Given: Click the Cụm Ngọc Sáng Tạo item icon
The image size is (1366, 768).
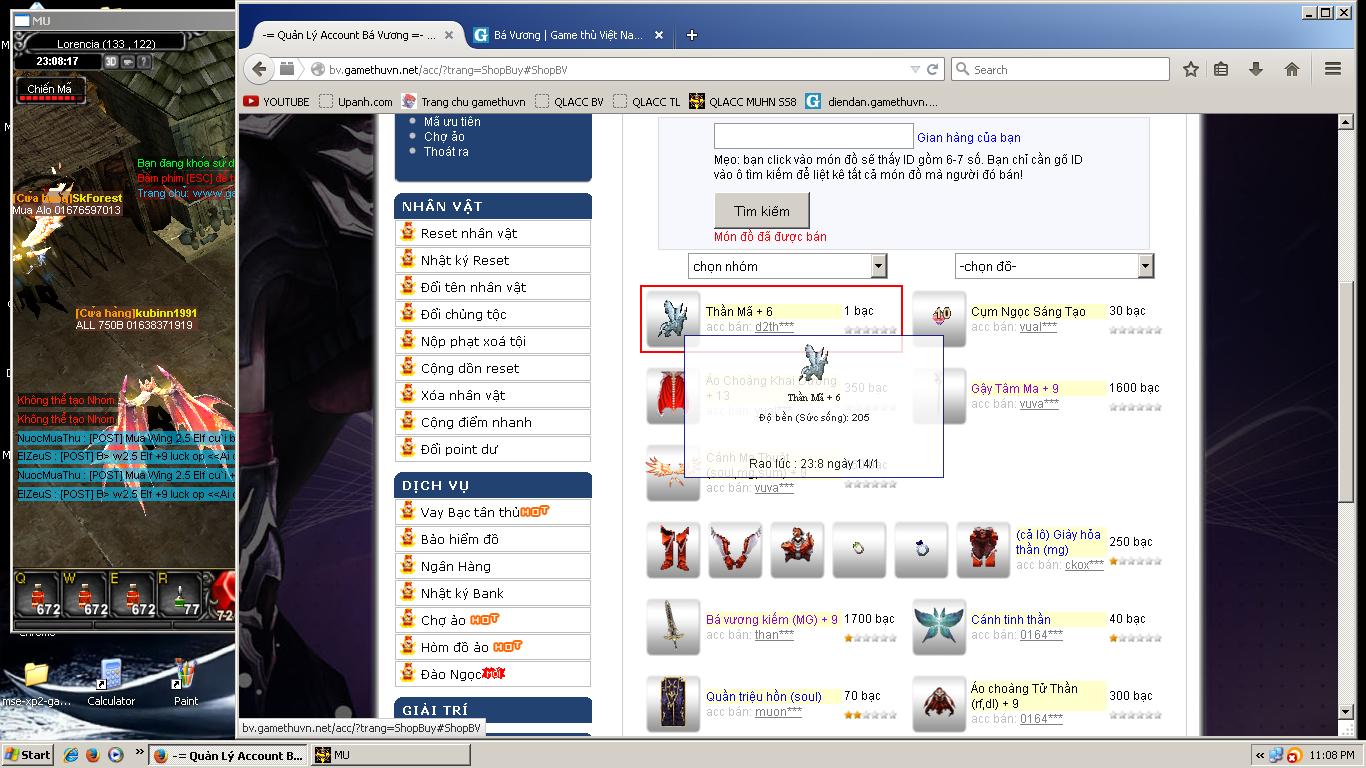Looking at the screenshot, I should (939, 319).
